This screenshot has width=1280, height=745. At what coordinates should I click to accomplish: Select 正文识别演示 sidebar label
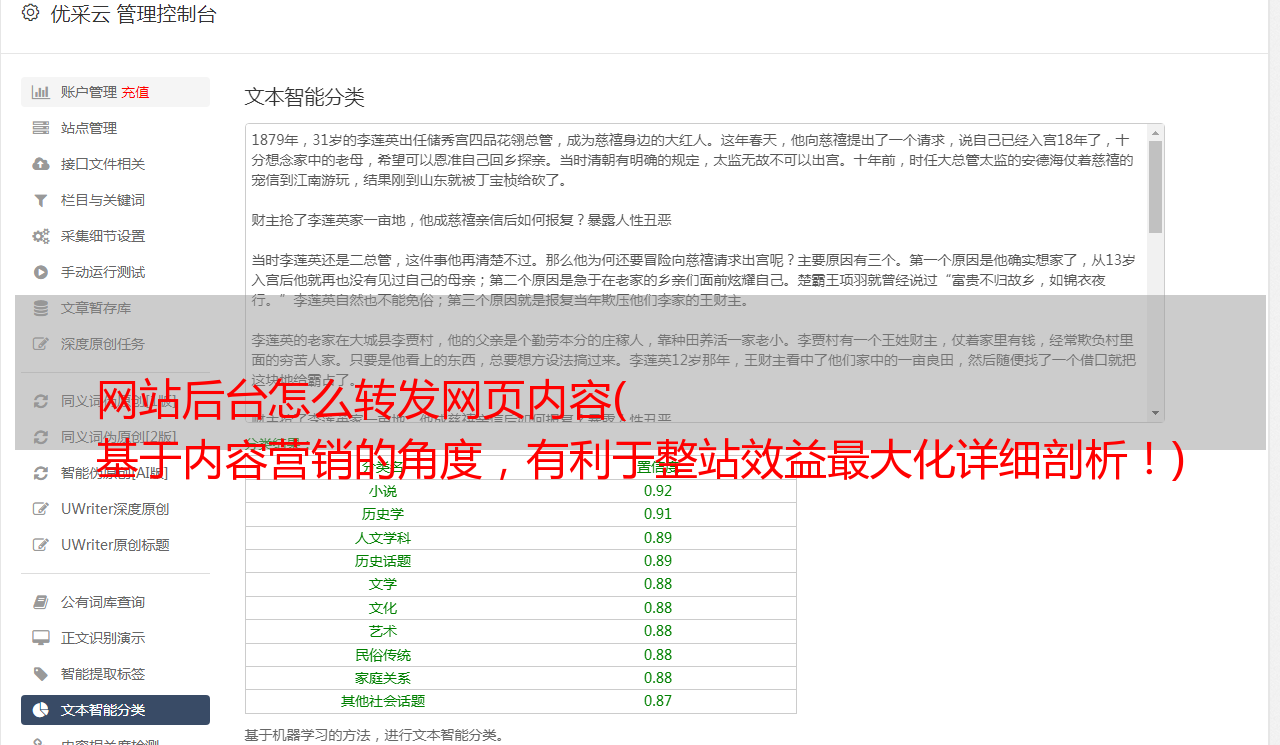(x=103, y=638)
